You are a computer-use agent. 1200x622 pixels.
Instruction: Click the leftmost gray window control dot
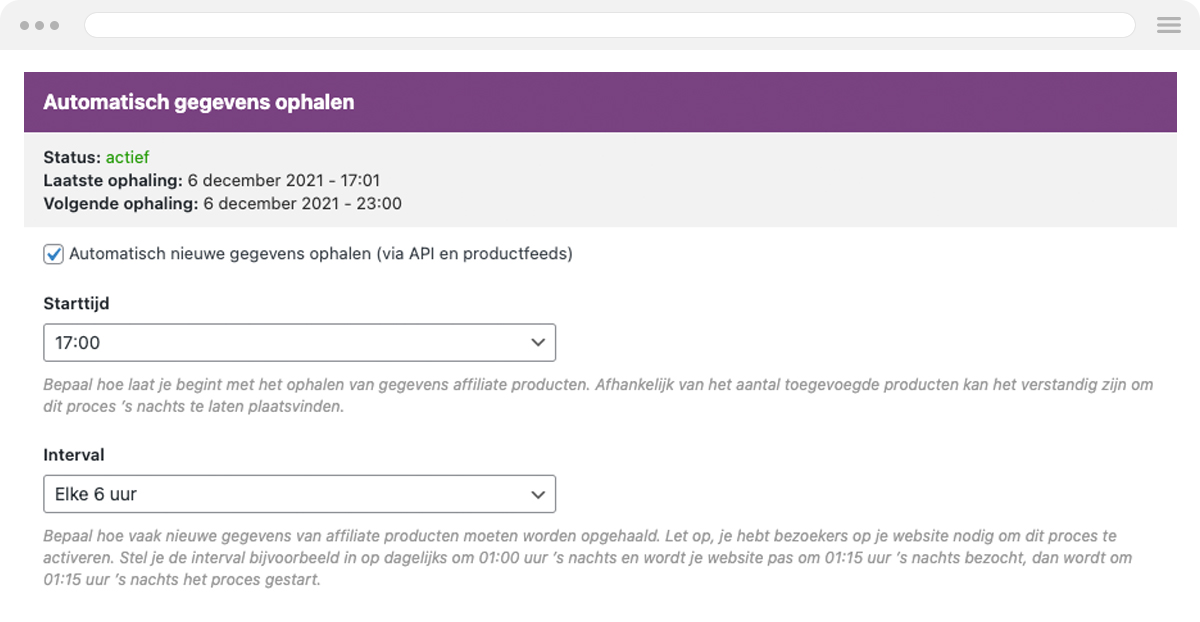23,25
